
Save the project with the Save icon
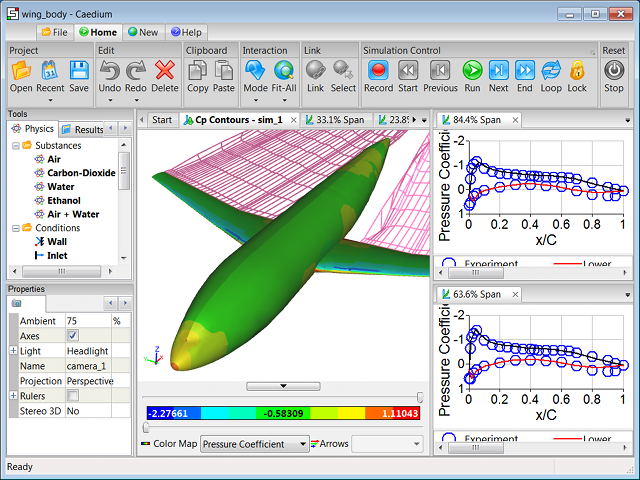click(79, 76)
